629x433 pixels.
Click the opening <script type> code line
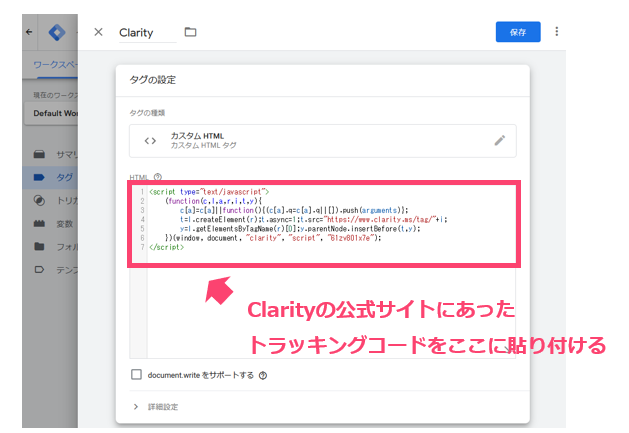209,192
